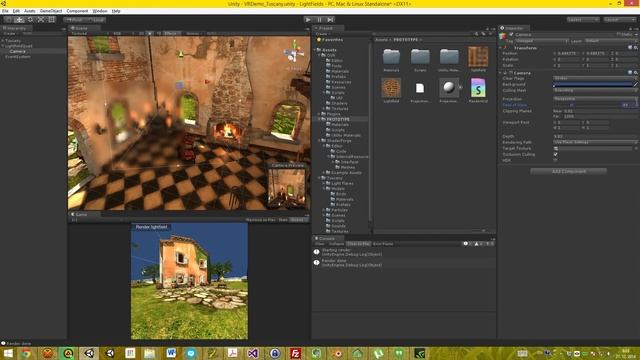Open the Help menu

(x=116, y=11)
